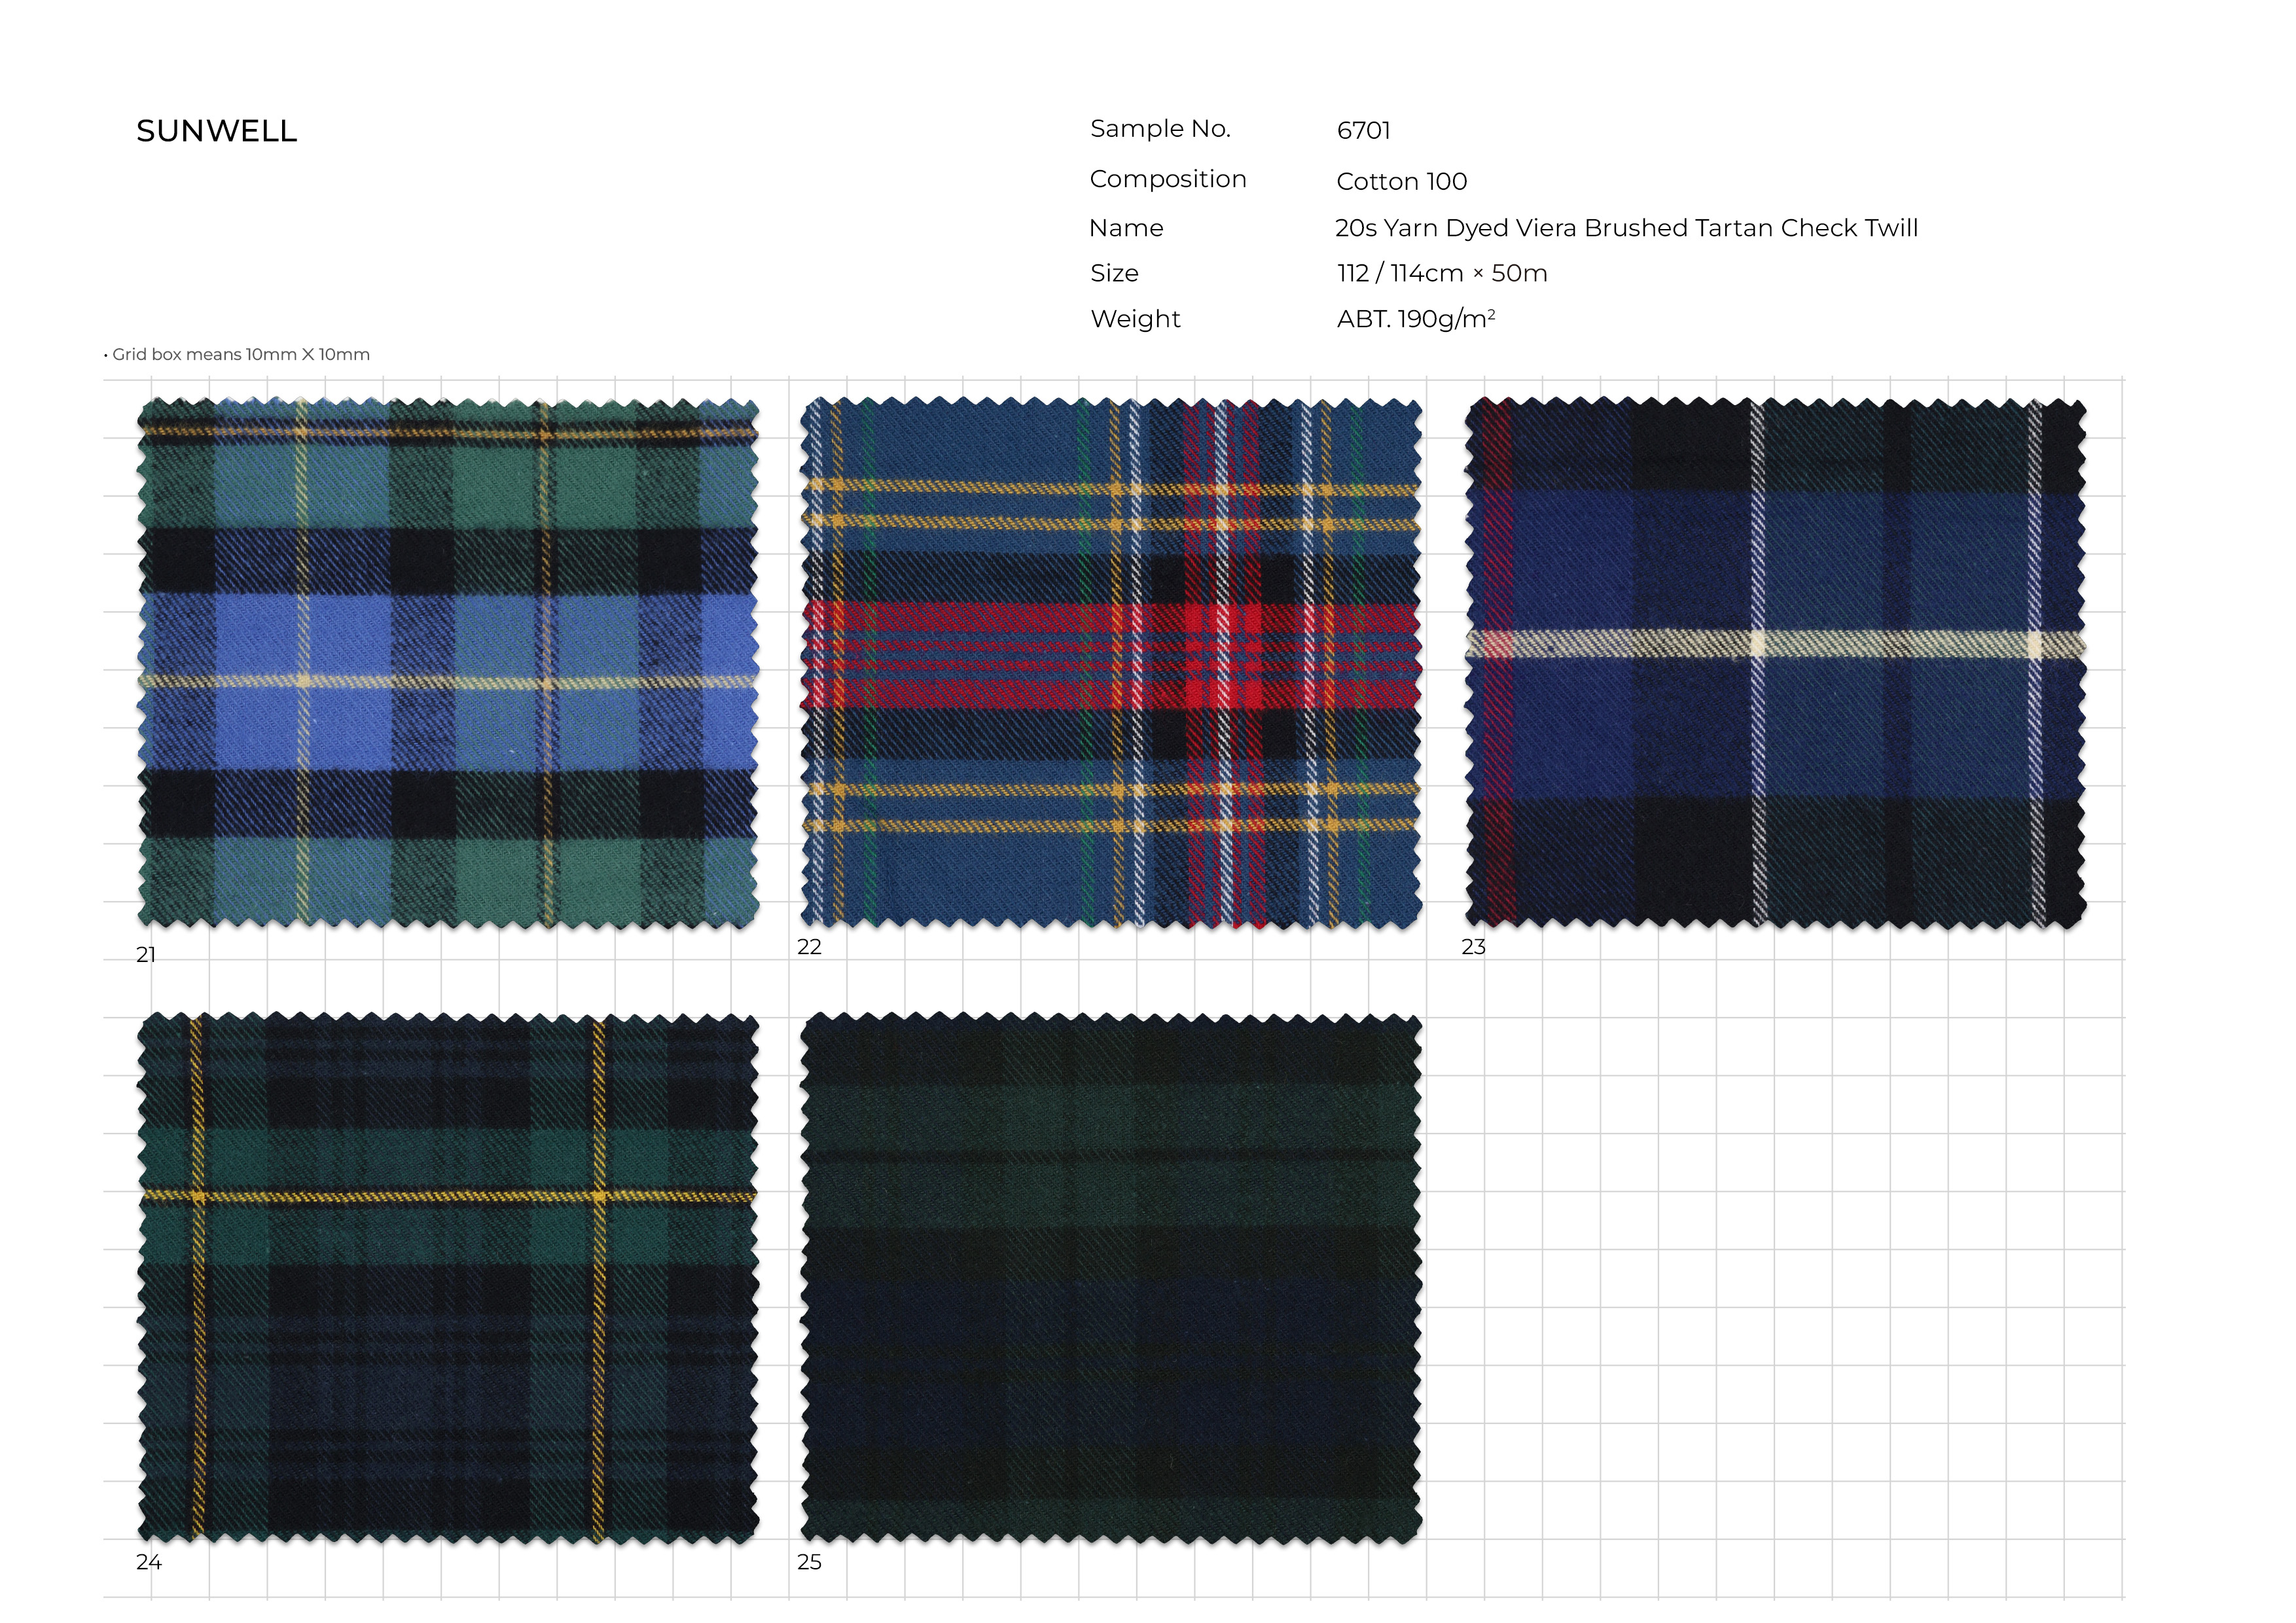Select the Size label
2296x1623 pixels.
(x=1114, y=273)
